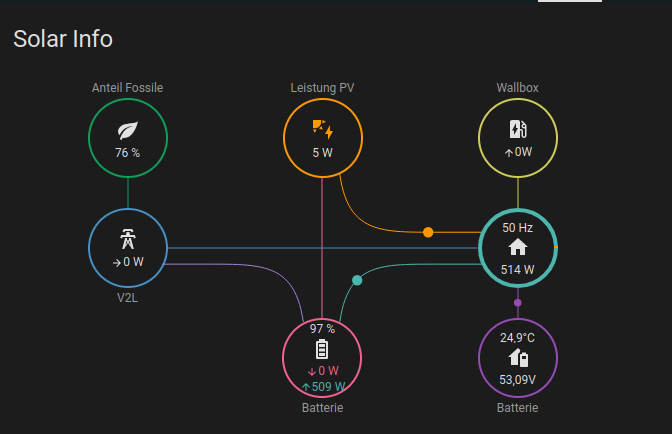The image size is (672, 434).
Task: Open the Wallbox EV charger icon
Action: [x=517, y=130]
